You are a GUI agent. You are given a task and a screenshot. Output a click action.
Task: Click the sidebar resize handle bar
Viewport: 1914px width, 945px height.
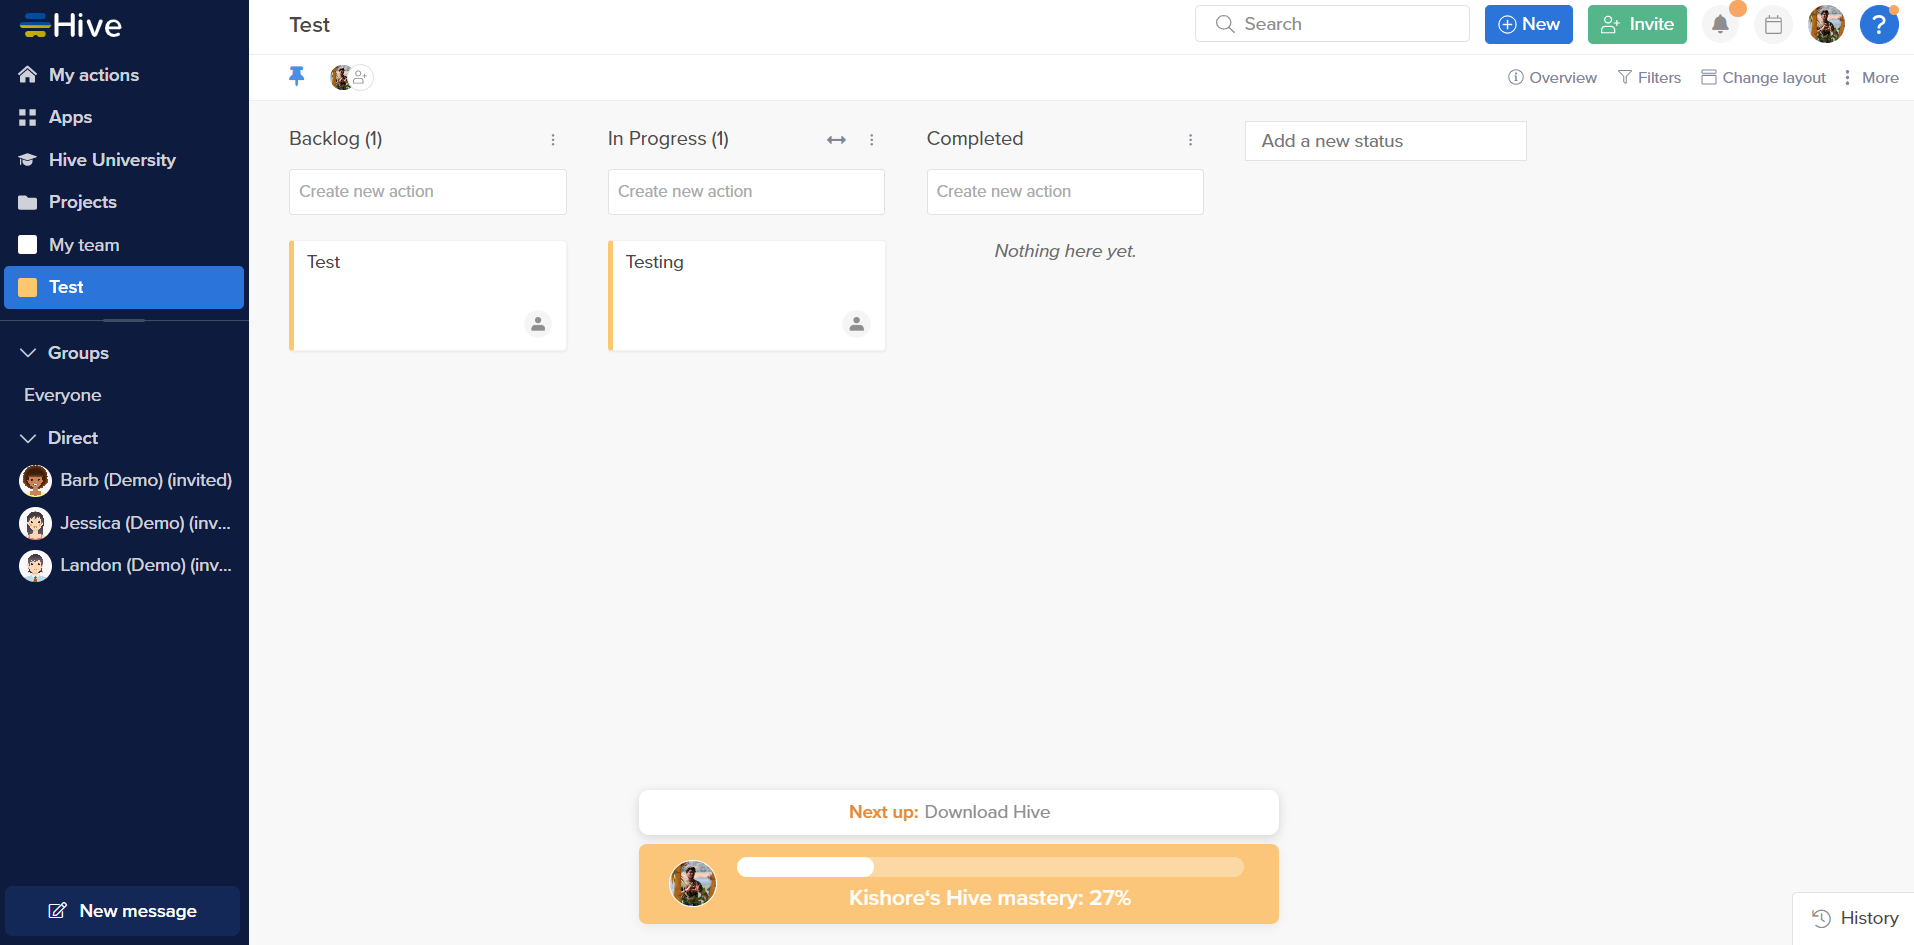point(124,320)
